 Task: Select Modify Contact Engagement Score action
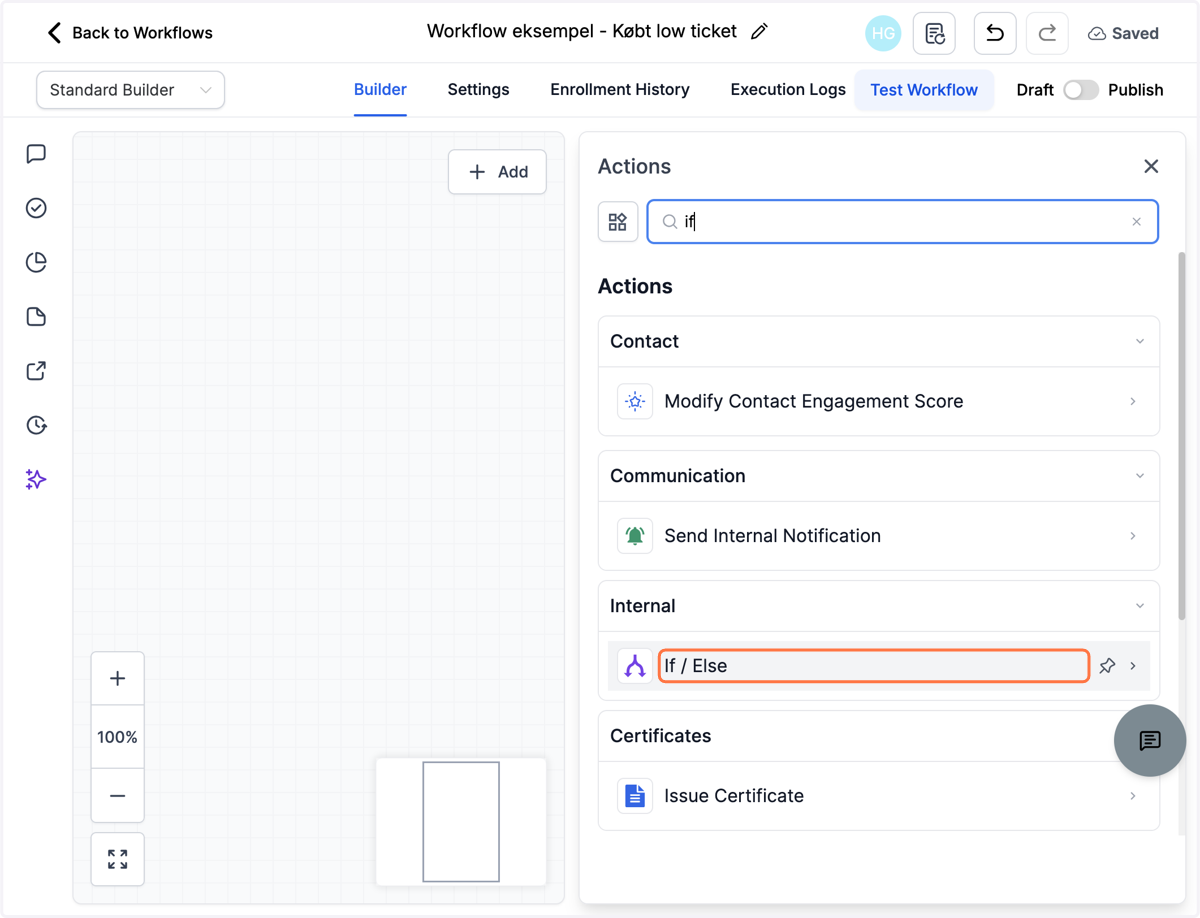point(879,401)
